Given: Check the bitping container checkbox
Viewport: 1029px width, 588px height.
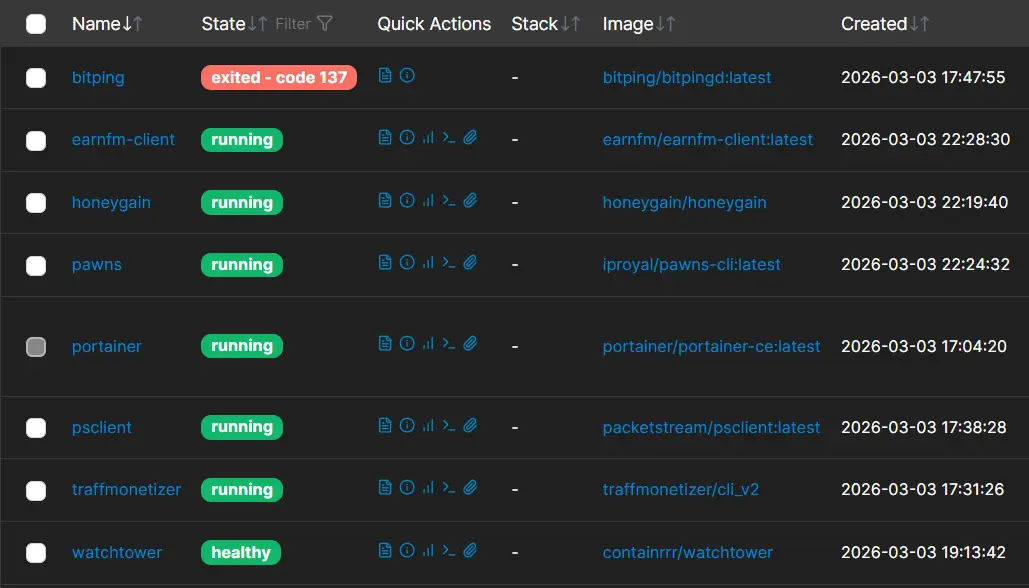Looking at the screenshot, I should pyautogui.click(x=36, y=78).
